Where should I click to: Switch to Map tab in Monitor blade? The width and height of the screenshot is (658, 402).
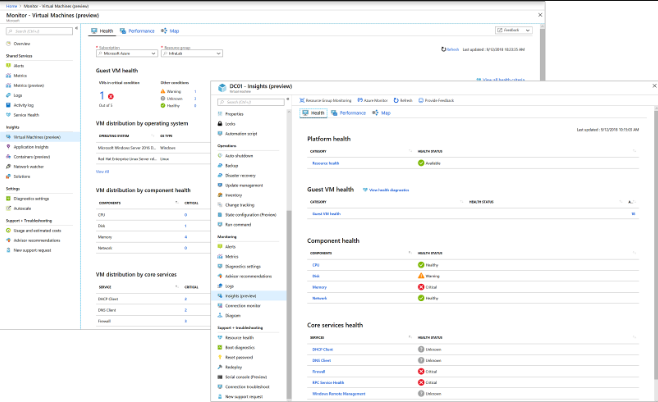tap(170, 31)
